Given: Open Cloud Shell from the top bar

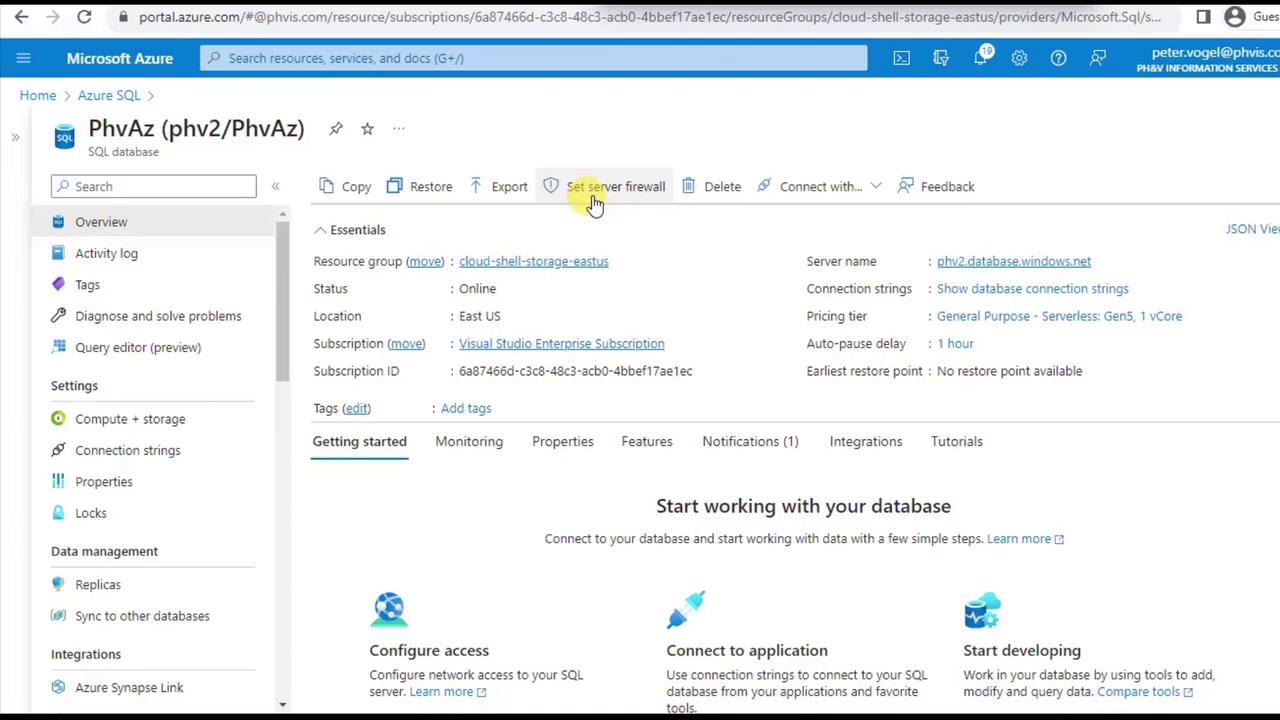Looking at the screenshot, I should [902, 58].
